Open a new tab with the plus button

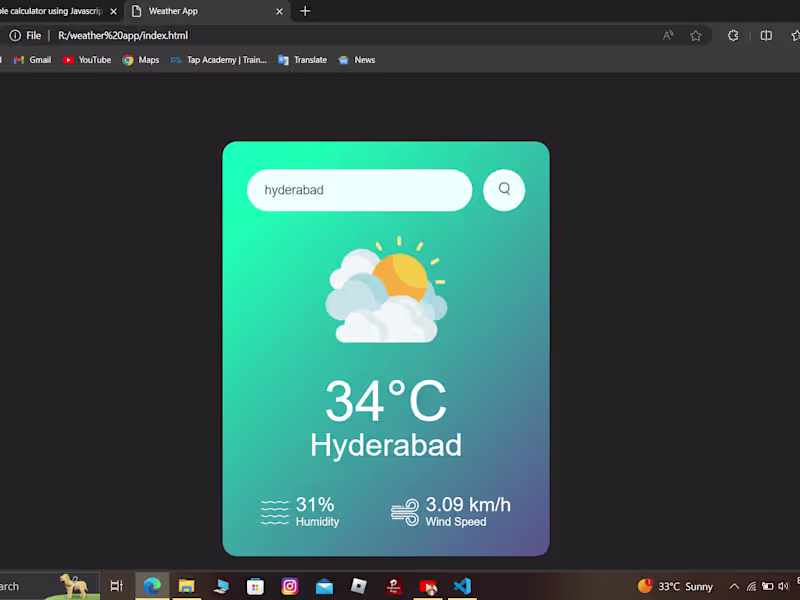(305, 12)
